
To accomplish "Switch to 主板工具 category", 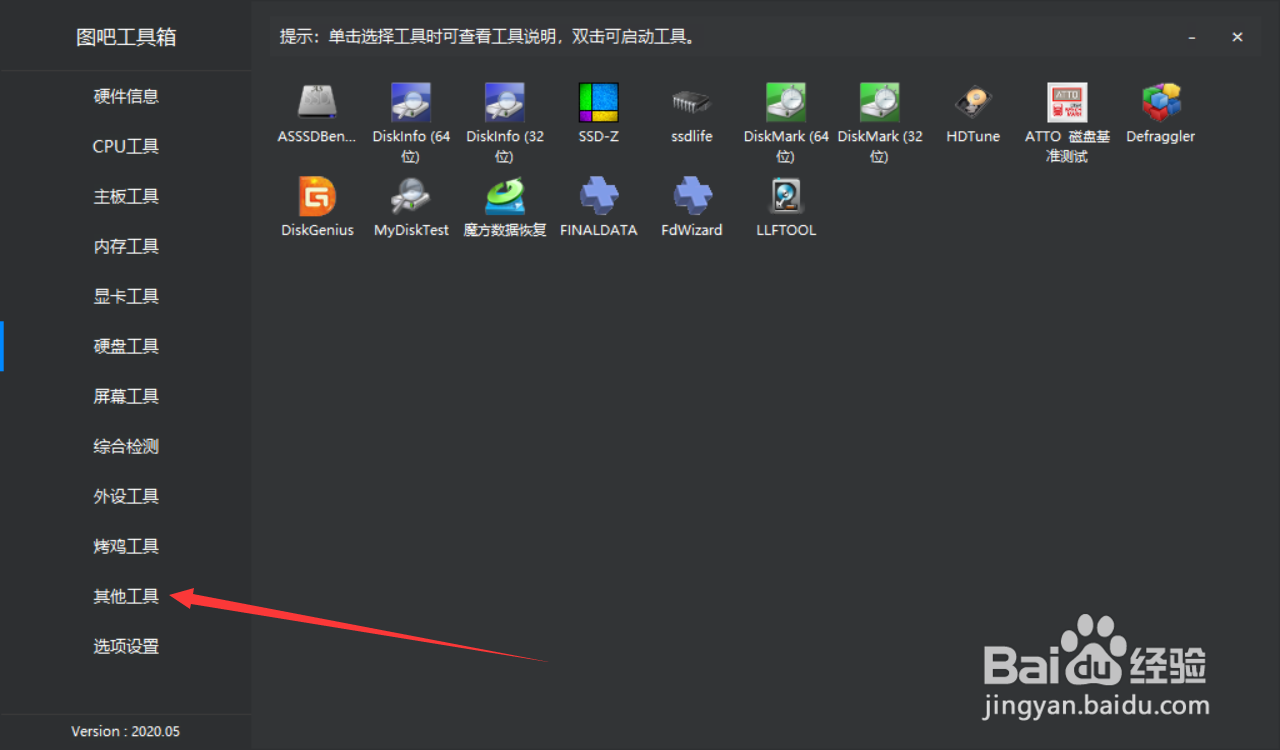I will point(126,196).
